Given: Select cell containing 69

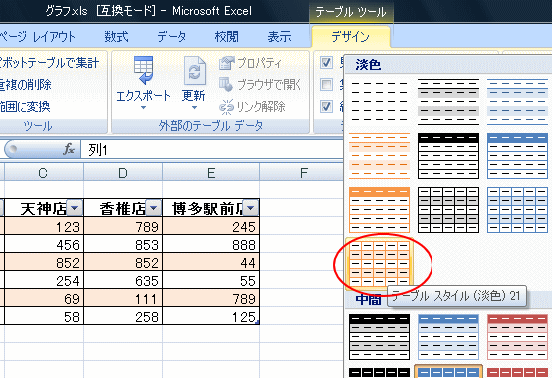Looking at the screenshot, I should pos(44,298).
